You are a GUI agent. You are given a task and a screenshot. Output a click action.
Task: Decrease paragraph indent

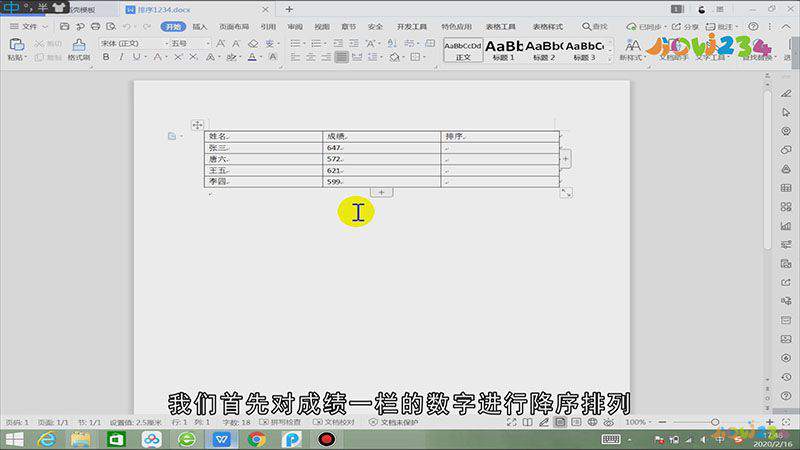click(x=338, y=43)
